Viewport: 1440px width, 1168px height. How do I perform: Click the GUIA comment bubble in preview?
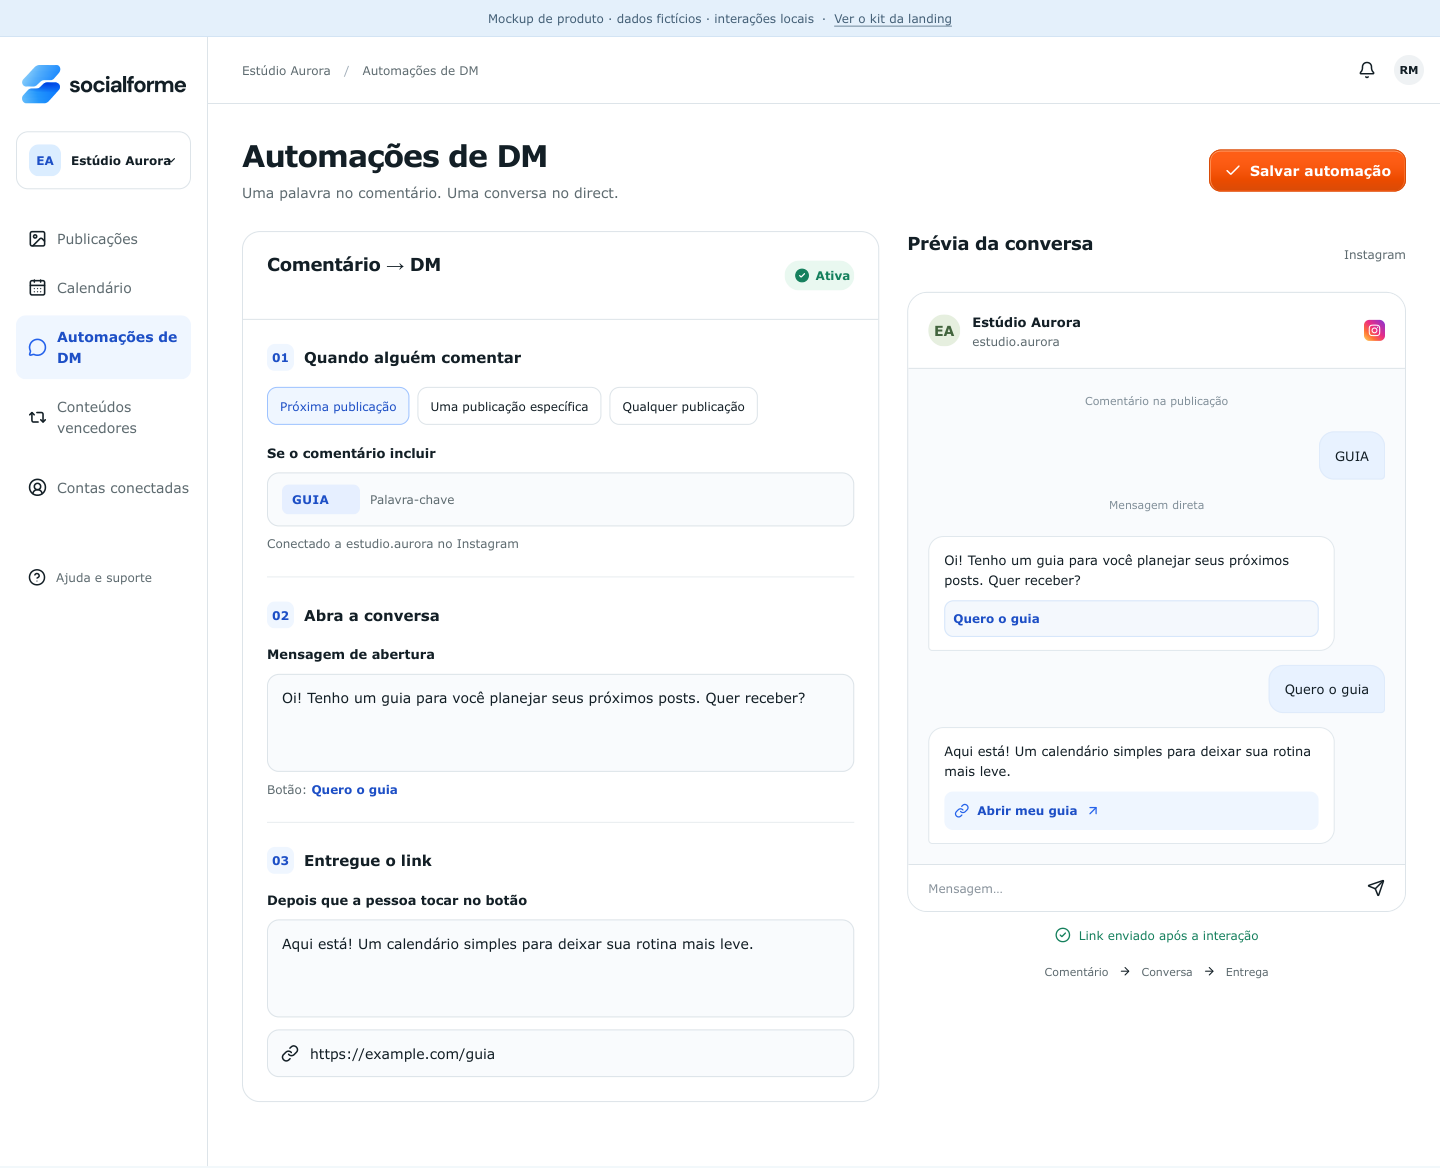(x=1352, y=456)
